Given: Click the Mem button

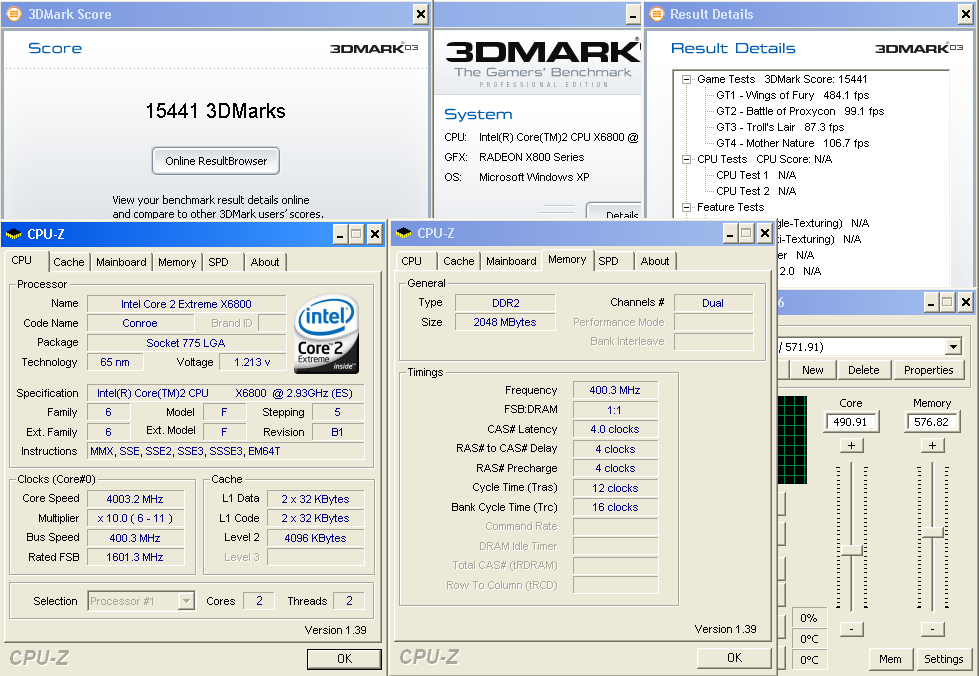Looking at the screenshot, I should tap(890, 659).
